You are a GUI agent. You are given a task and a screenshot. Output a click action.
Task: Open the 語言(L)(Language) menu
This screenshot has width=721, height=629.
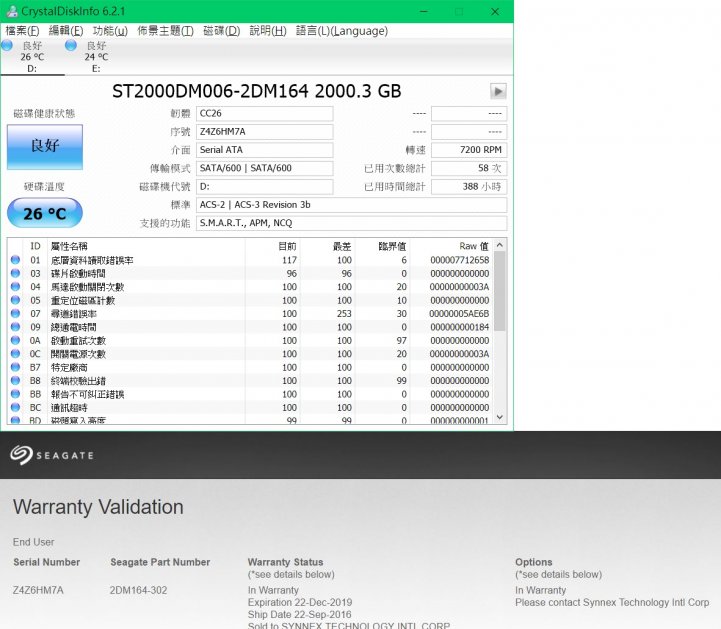click(x=342, y=31)
